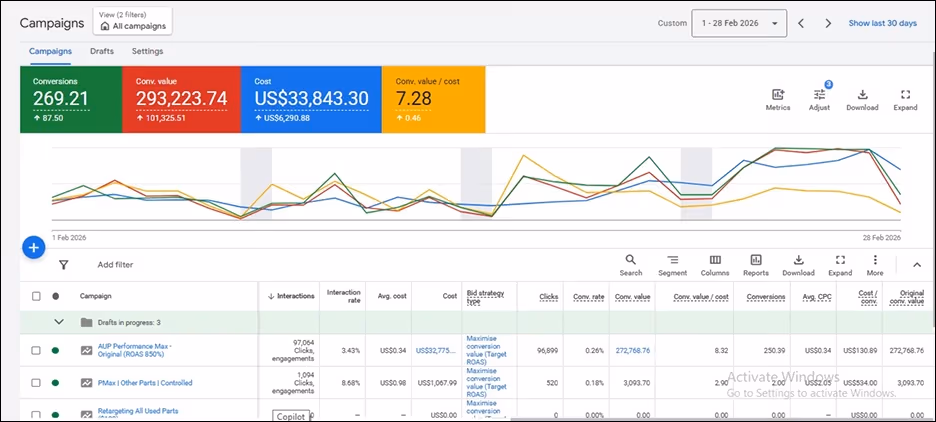
Task: Tick the PMax Other Parts row checkbox
Action: [36, 383]
